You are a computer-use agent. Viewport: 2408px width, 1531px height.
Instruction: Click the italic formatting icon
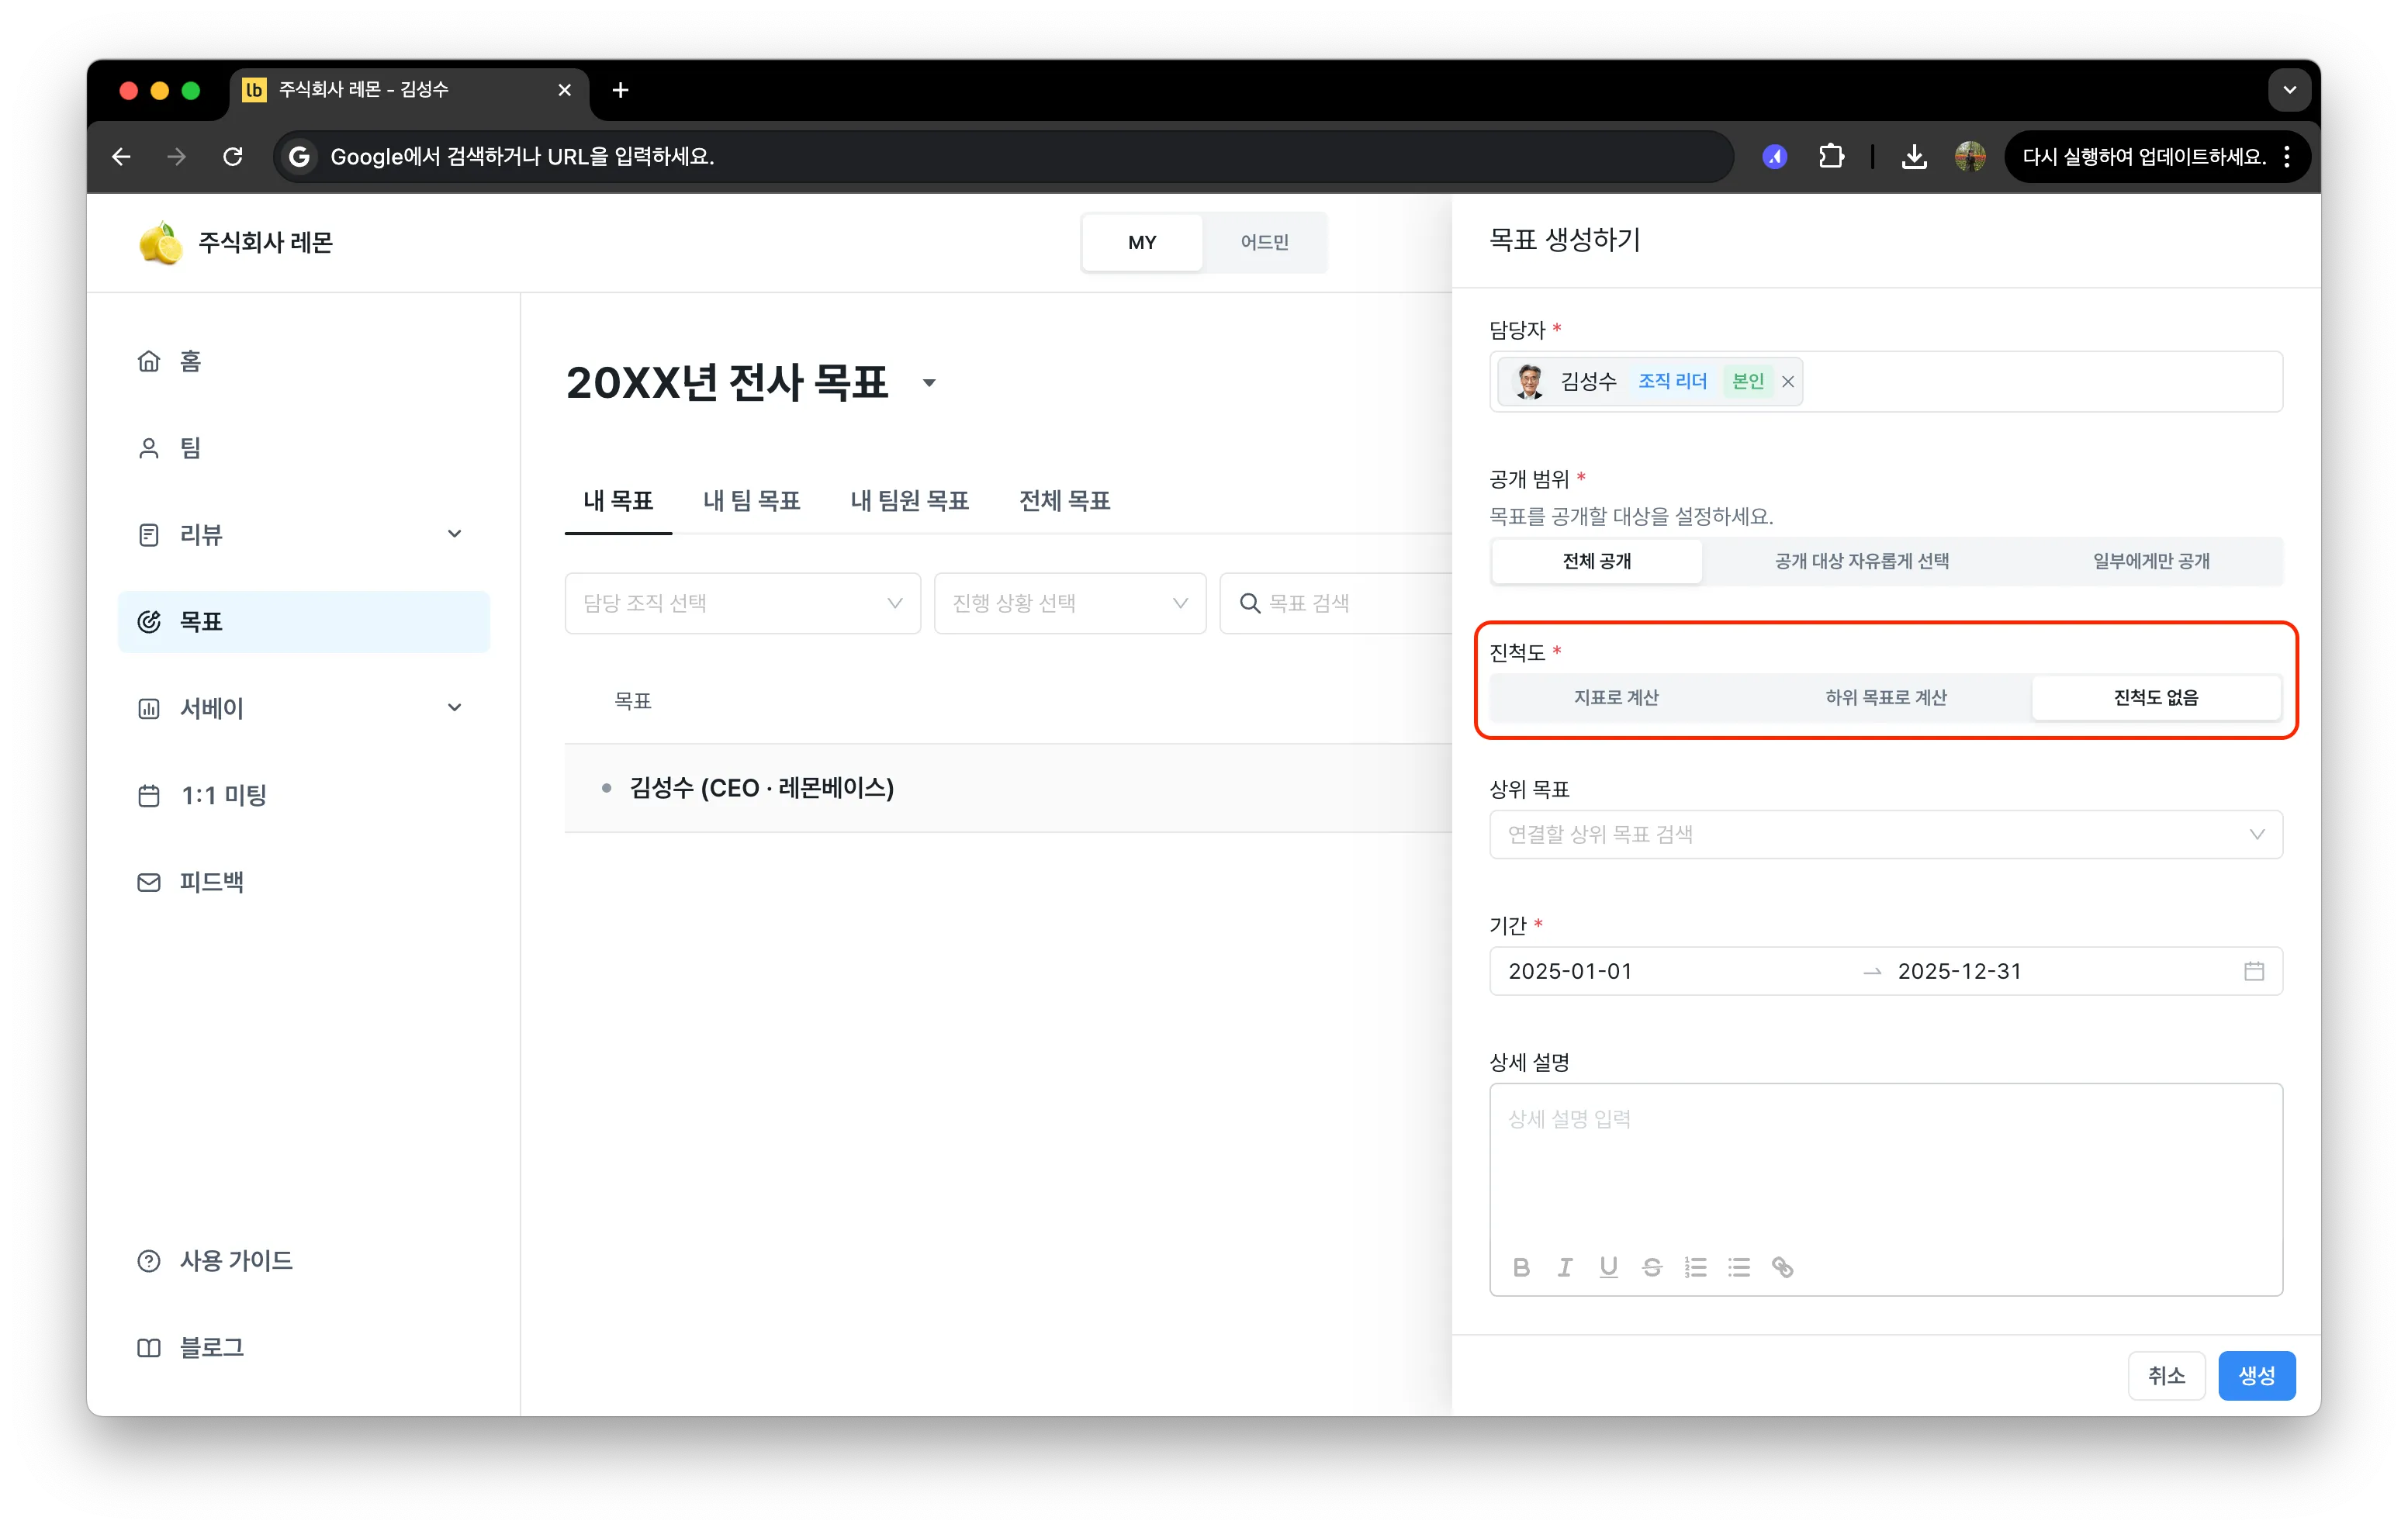click(x=1565, y=1267)
